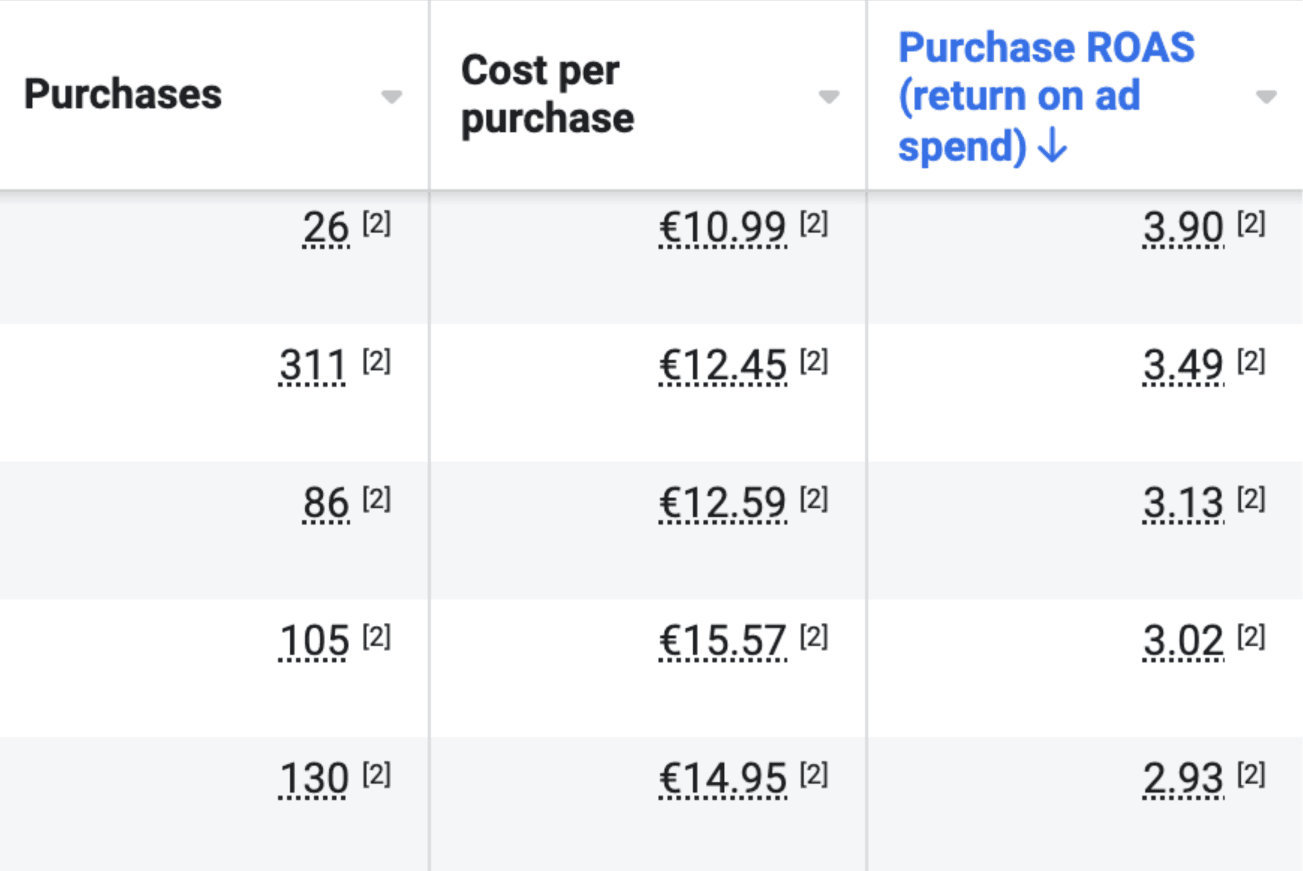Open the Purchase ROAS column dropdown arrow

tap(1266, 97)
